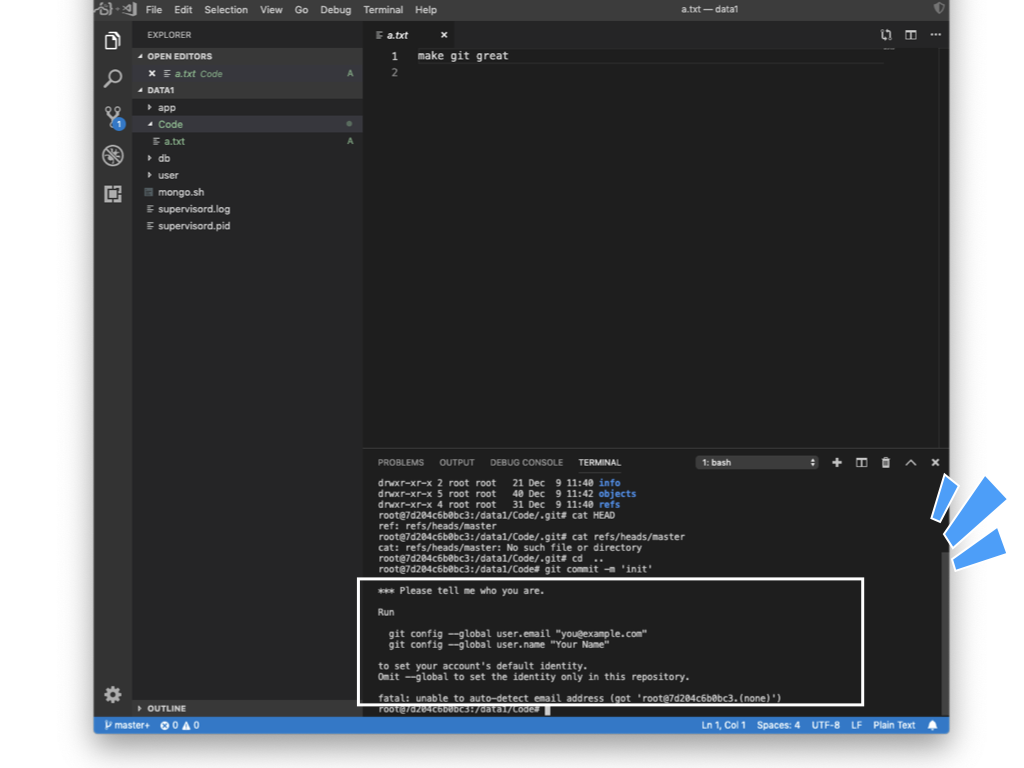Screen dimensions: 1024x768
Task: Kill terminal with the trash icon
Action: point(886,463)
